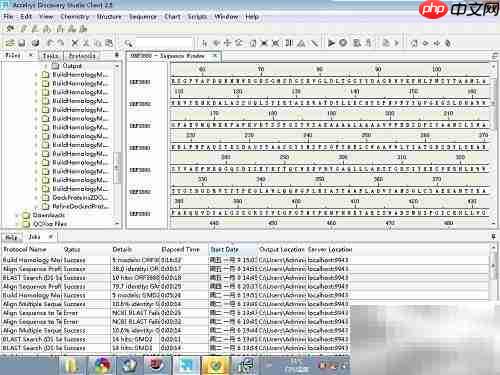Click the 3D cube window toolbar icon
The width and height of the screenshot is (500, 375).
pyautogui.click(x=35, y=43)
